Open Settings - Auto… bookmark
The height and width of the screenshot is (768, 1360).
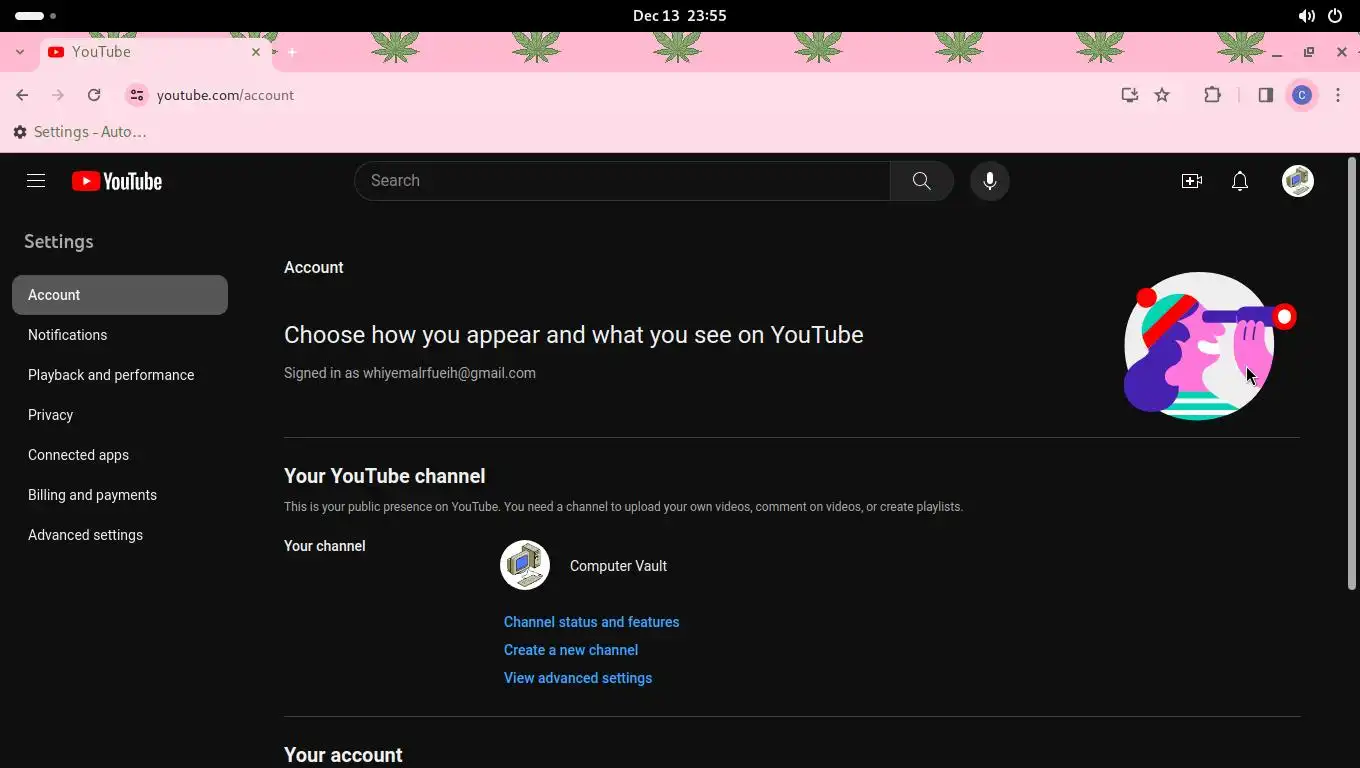[x=80, y=132]
